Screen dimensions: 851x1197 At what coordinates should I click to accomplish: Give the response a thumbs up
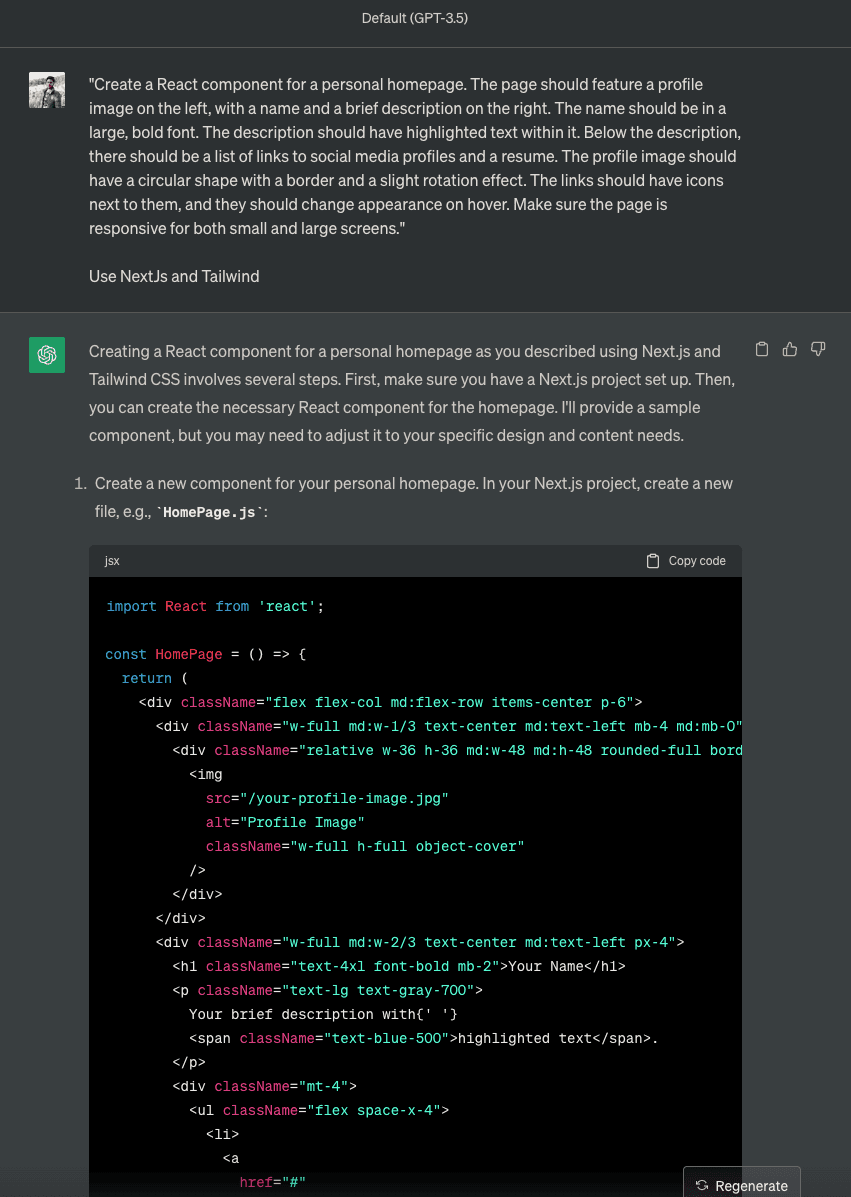[x=790, y=349]
